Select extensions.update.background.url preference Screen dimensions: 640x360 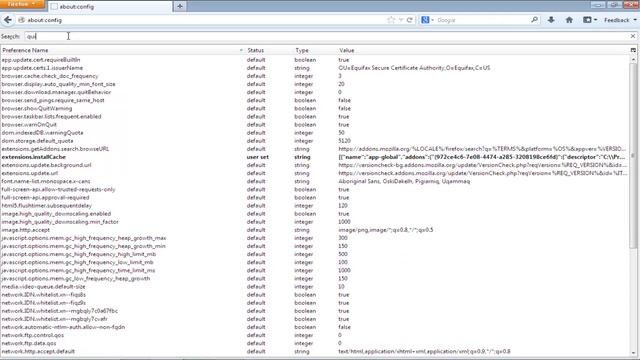pos(315,165)
